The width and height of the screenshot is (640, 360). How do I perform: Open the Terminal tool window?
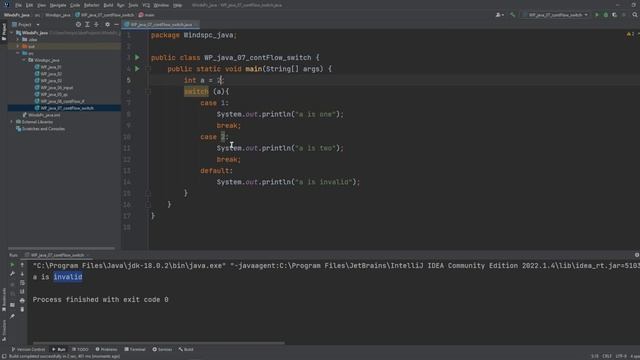click(135, 349)
